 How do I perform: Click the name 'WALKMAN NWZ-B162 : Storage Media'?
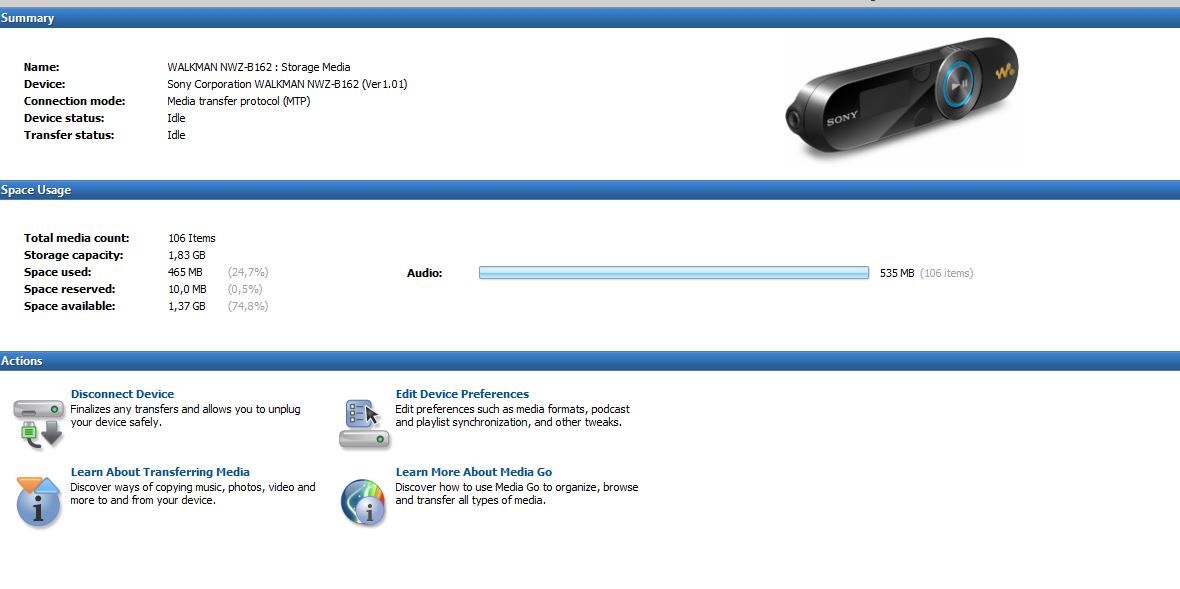tap(259, 67)
